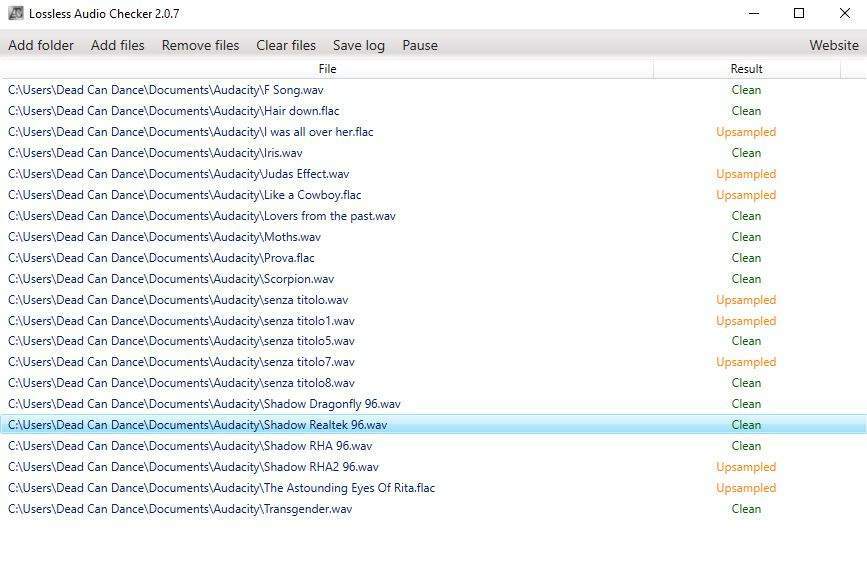Click the Moths.wav file path
This screenshot has width=867, height=575.
pos(164,237)
